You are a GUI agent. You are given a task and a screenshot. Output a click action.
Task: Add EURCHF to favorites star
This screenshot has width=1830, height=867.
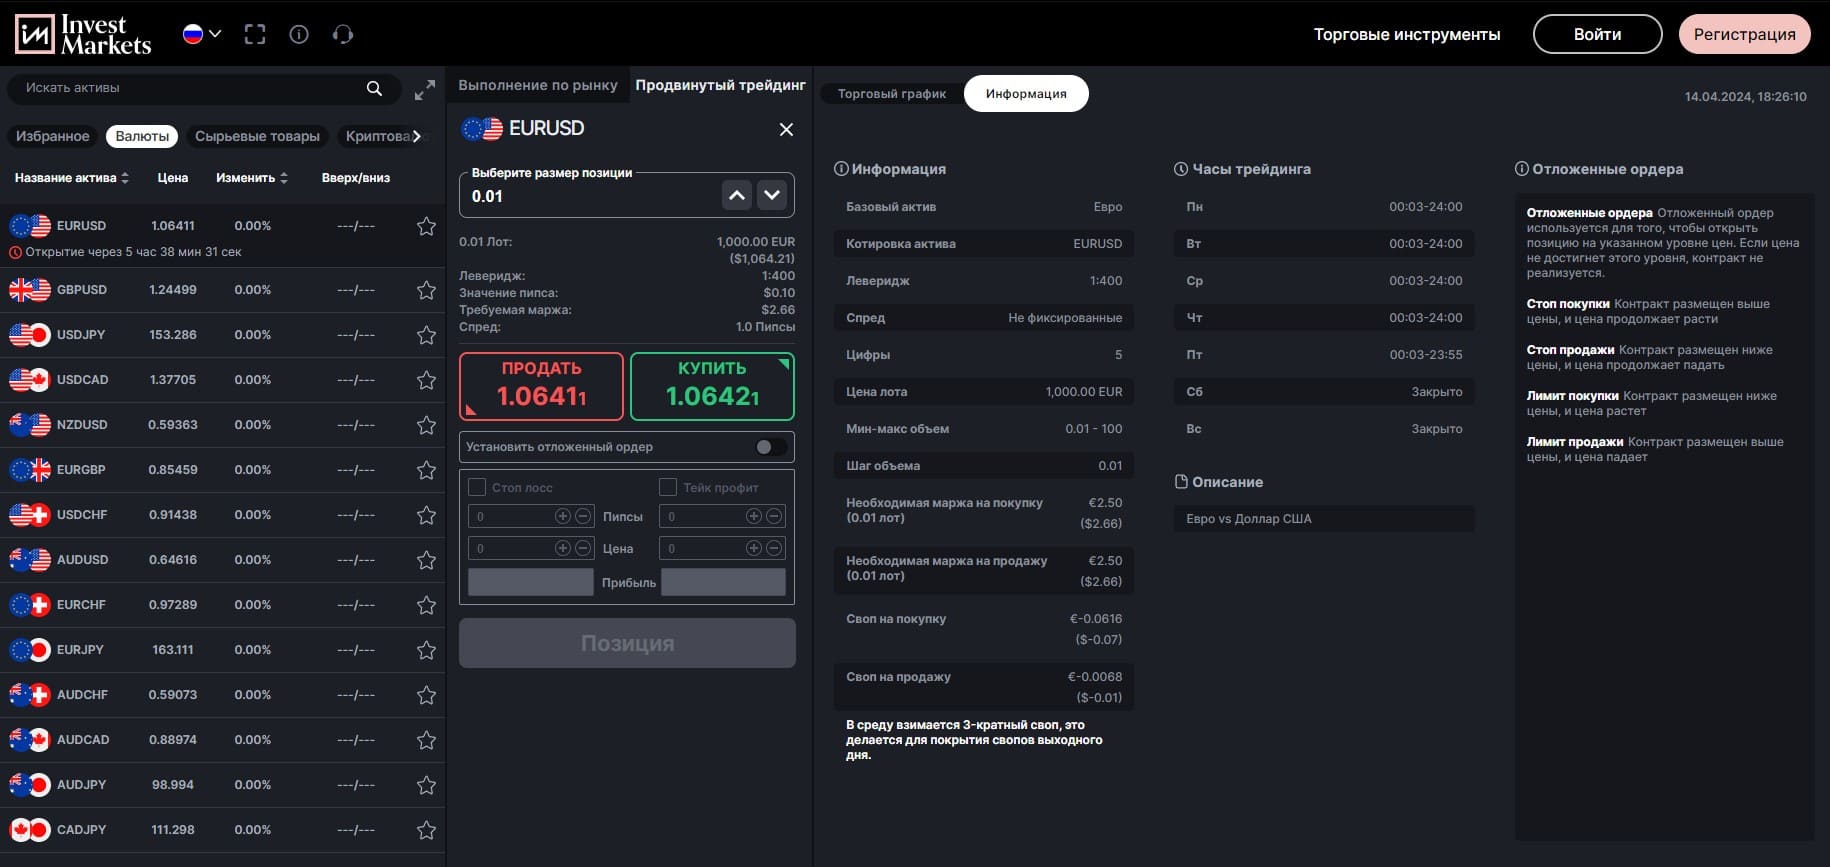426,605
